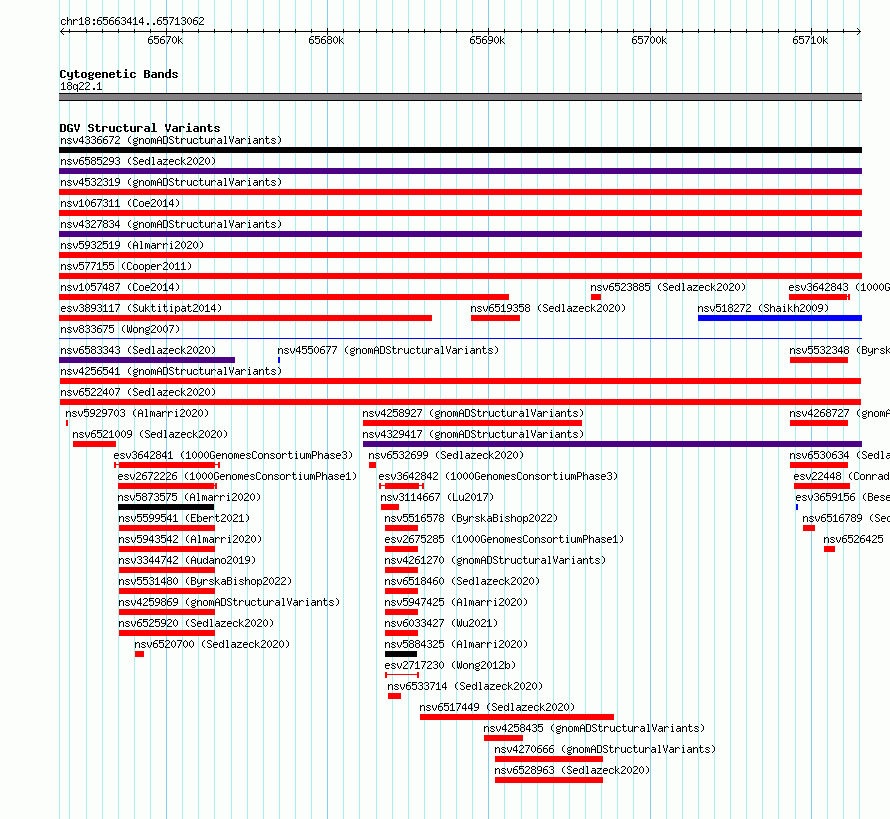The width and height of the screenshot is (890, 819).
Task: Click nsv4327834 variant label
Action: coord(171,224)
